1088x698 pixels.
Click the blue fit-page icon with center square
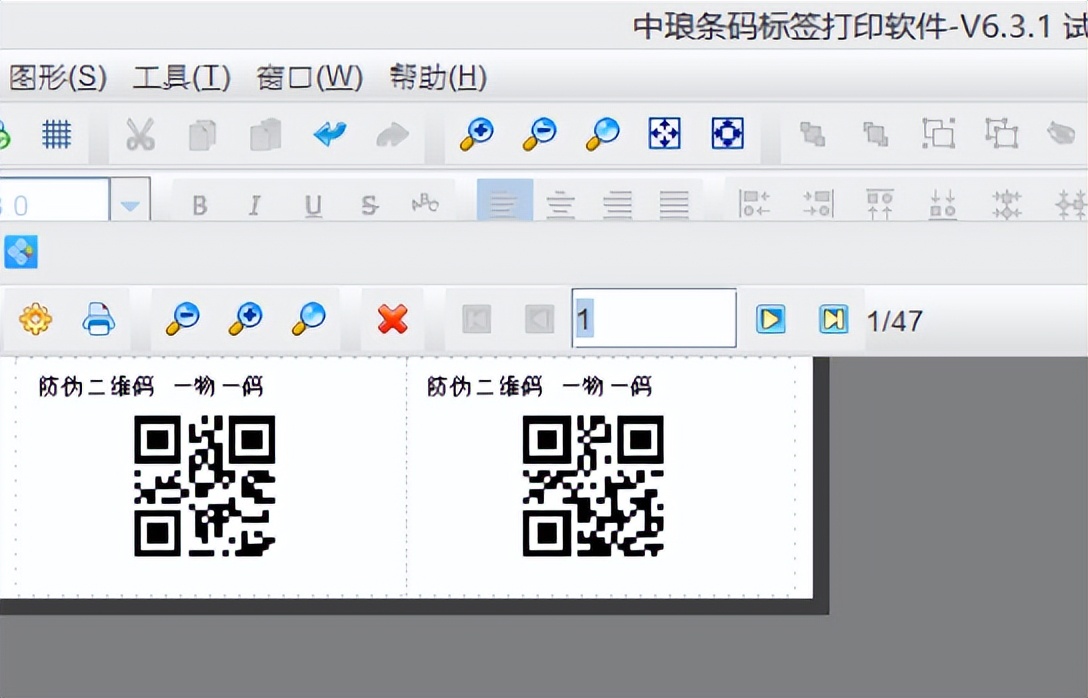728,133
